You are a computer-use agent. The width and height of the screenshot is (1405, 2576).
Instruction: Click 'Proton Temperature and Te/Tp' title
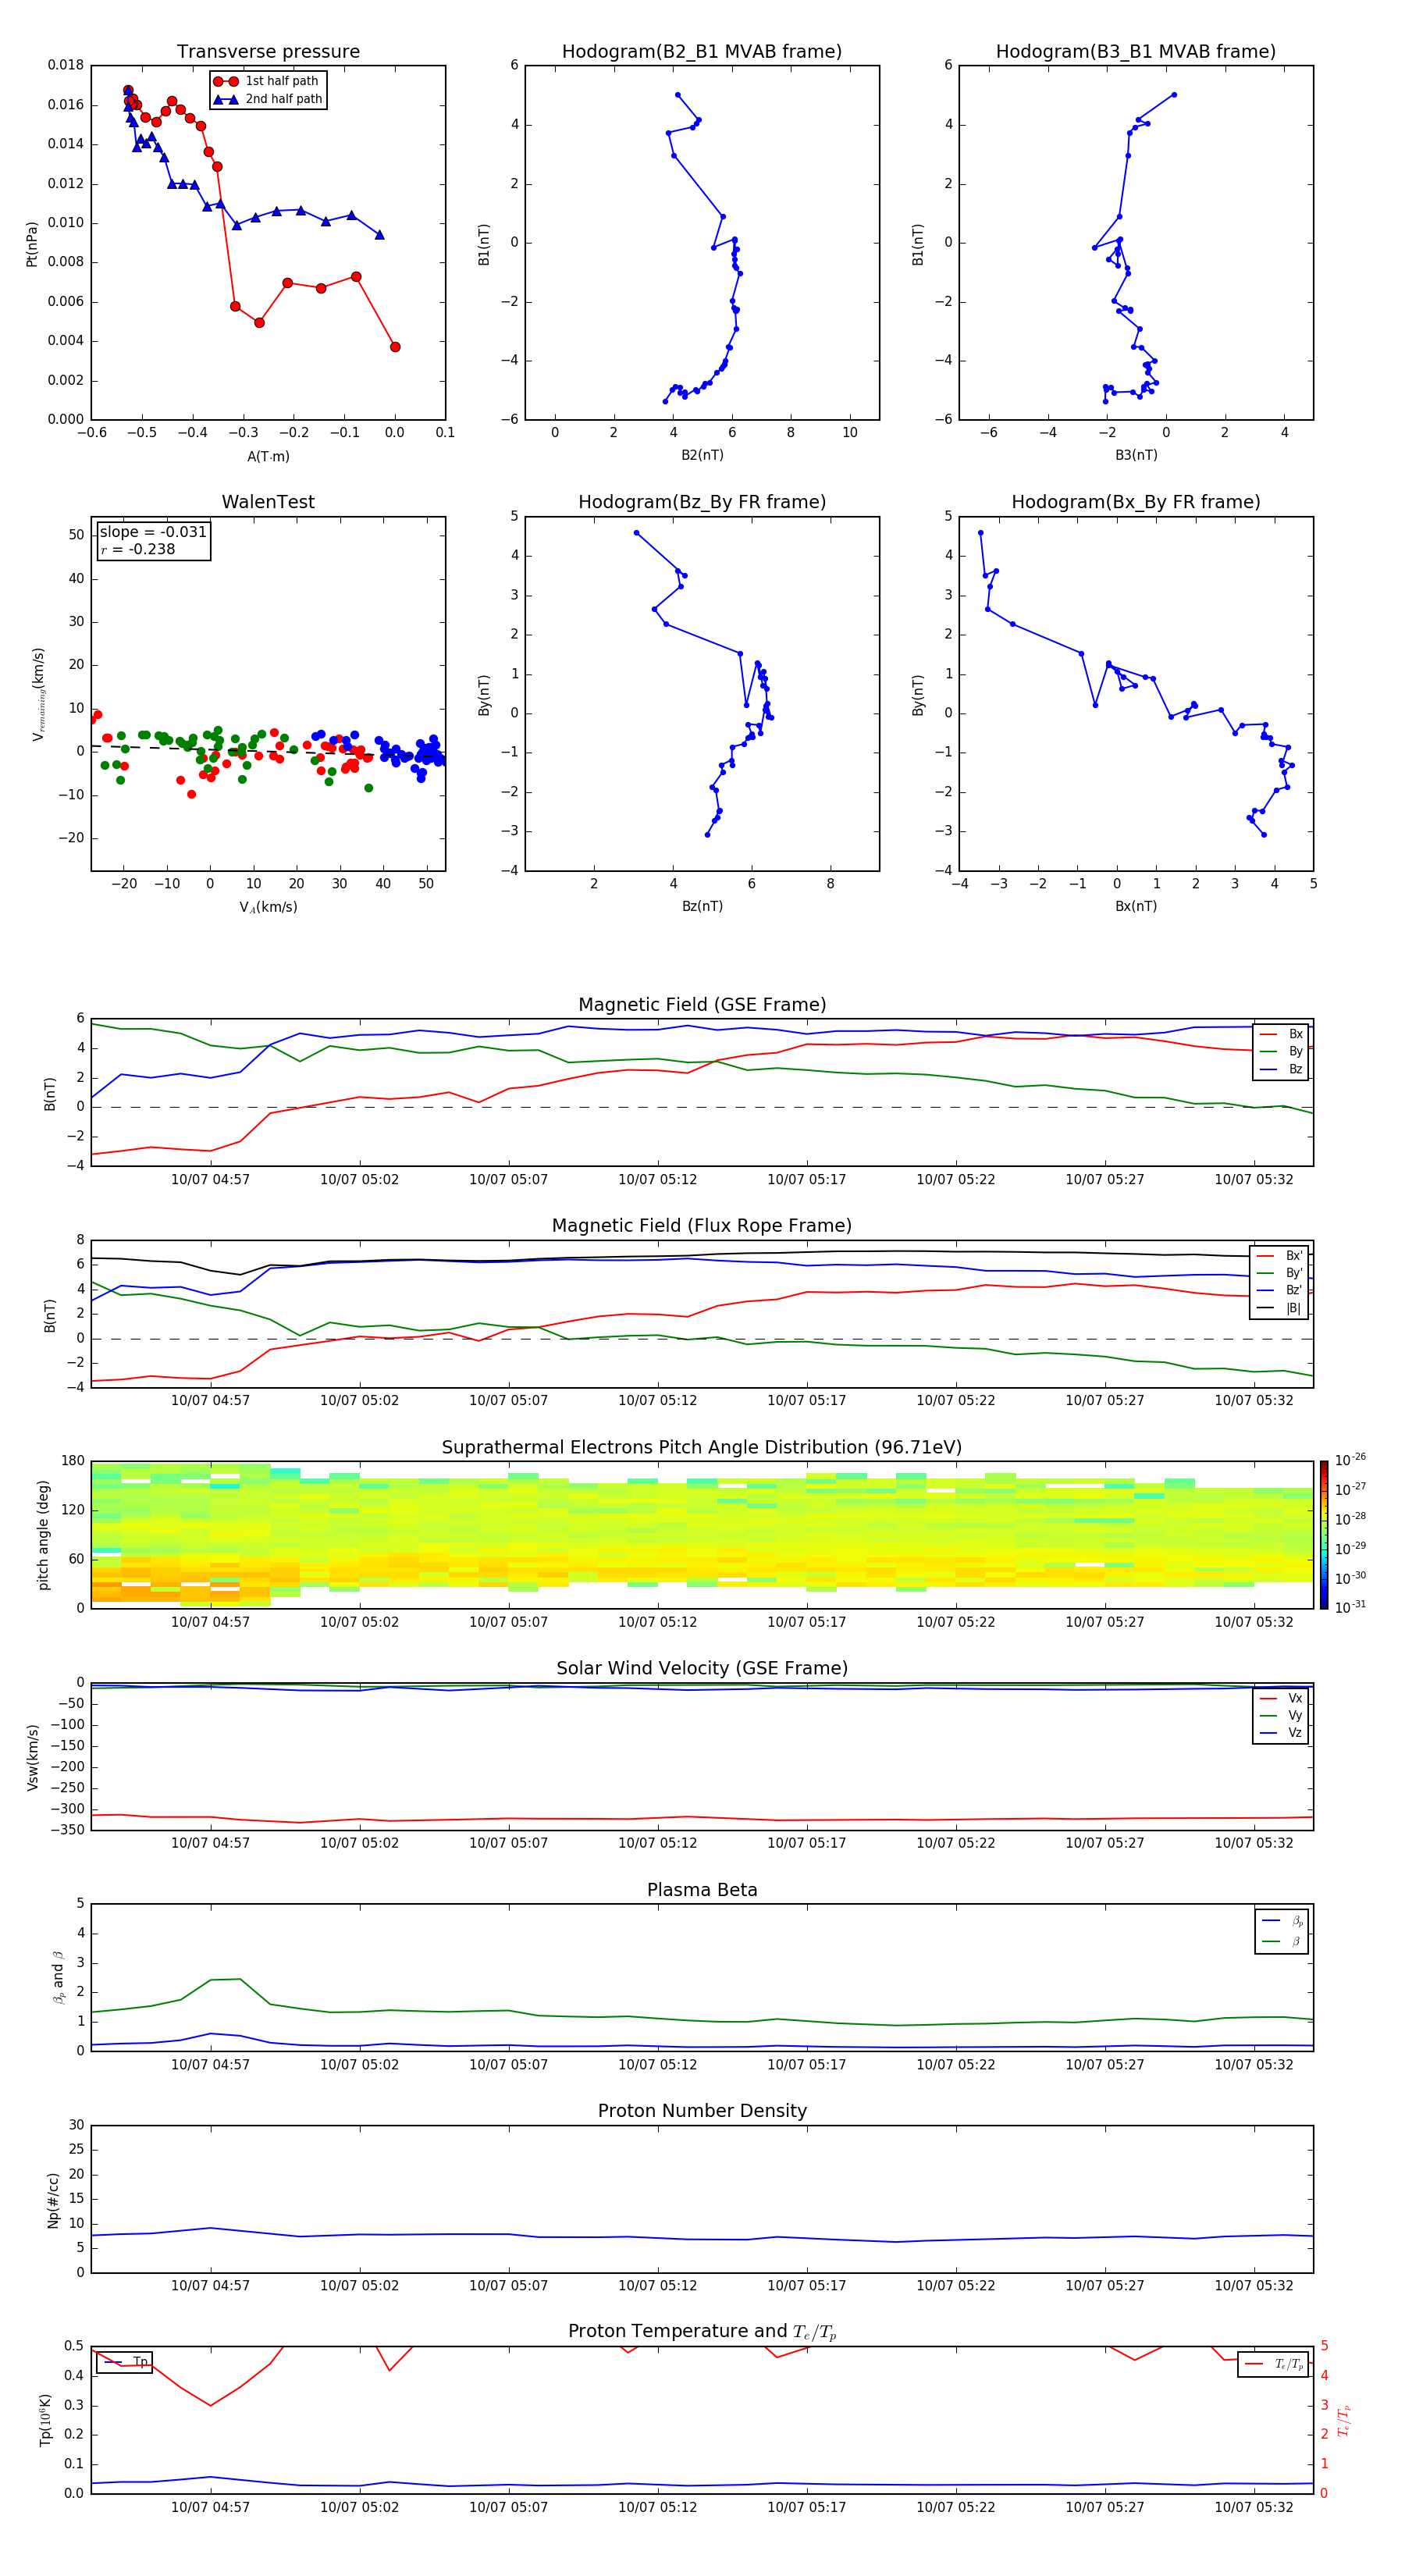702,2332
